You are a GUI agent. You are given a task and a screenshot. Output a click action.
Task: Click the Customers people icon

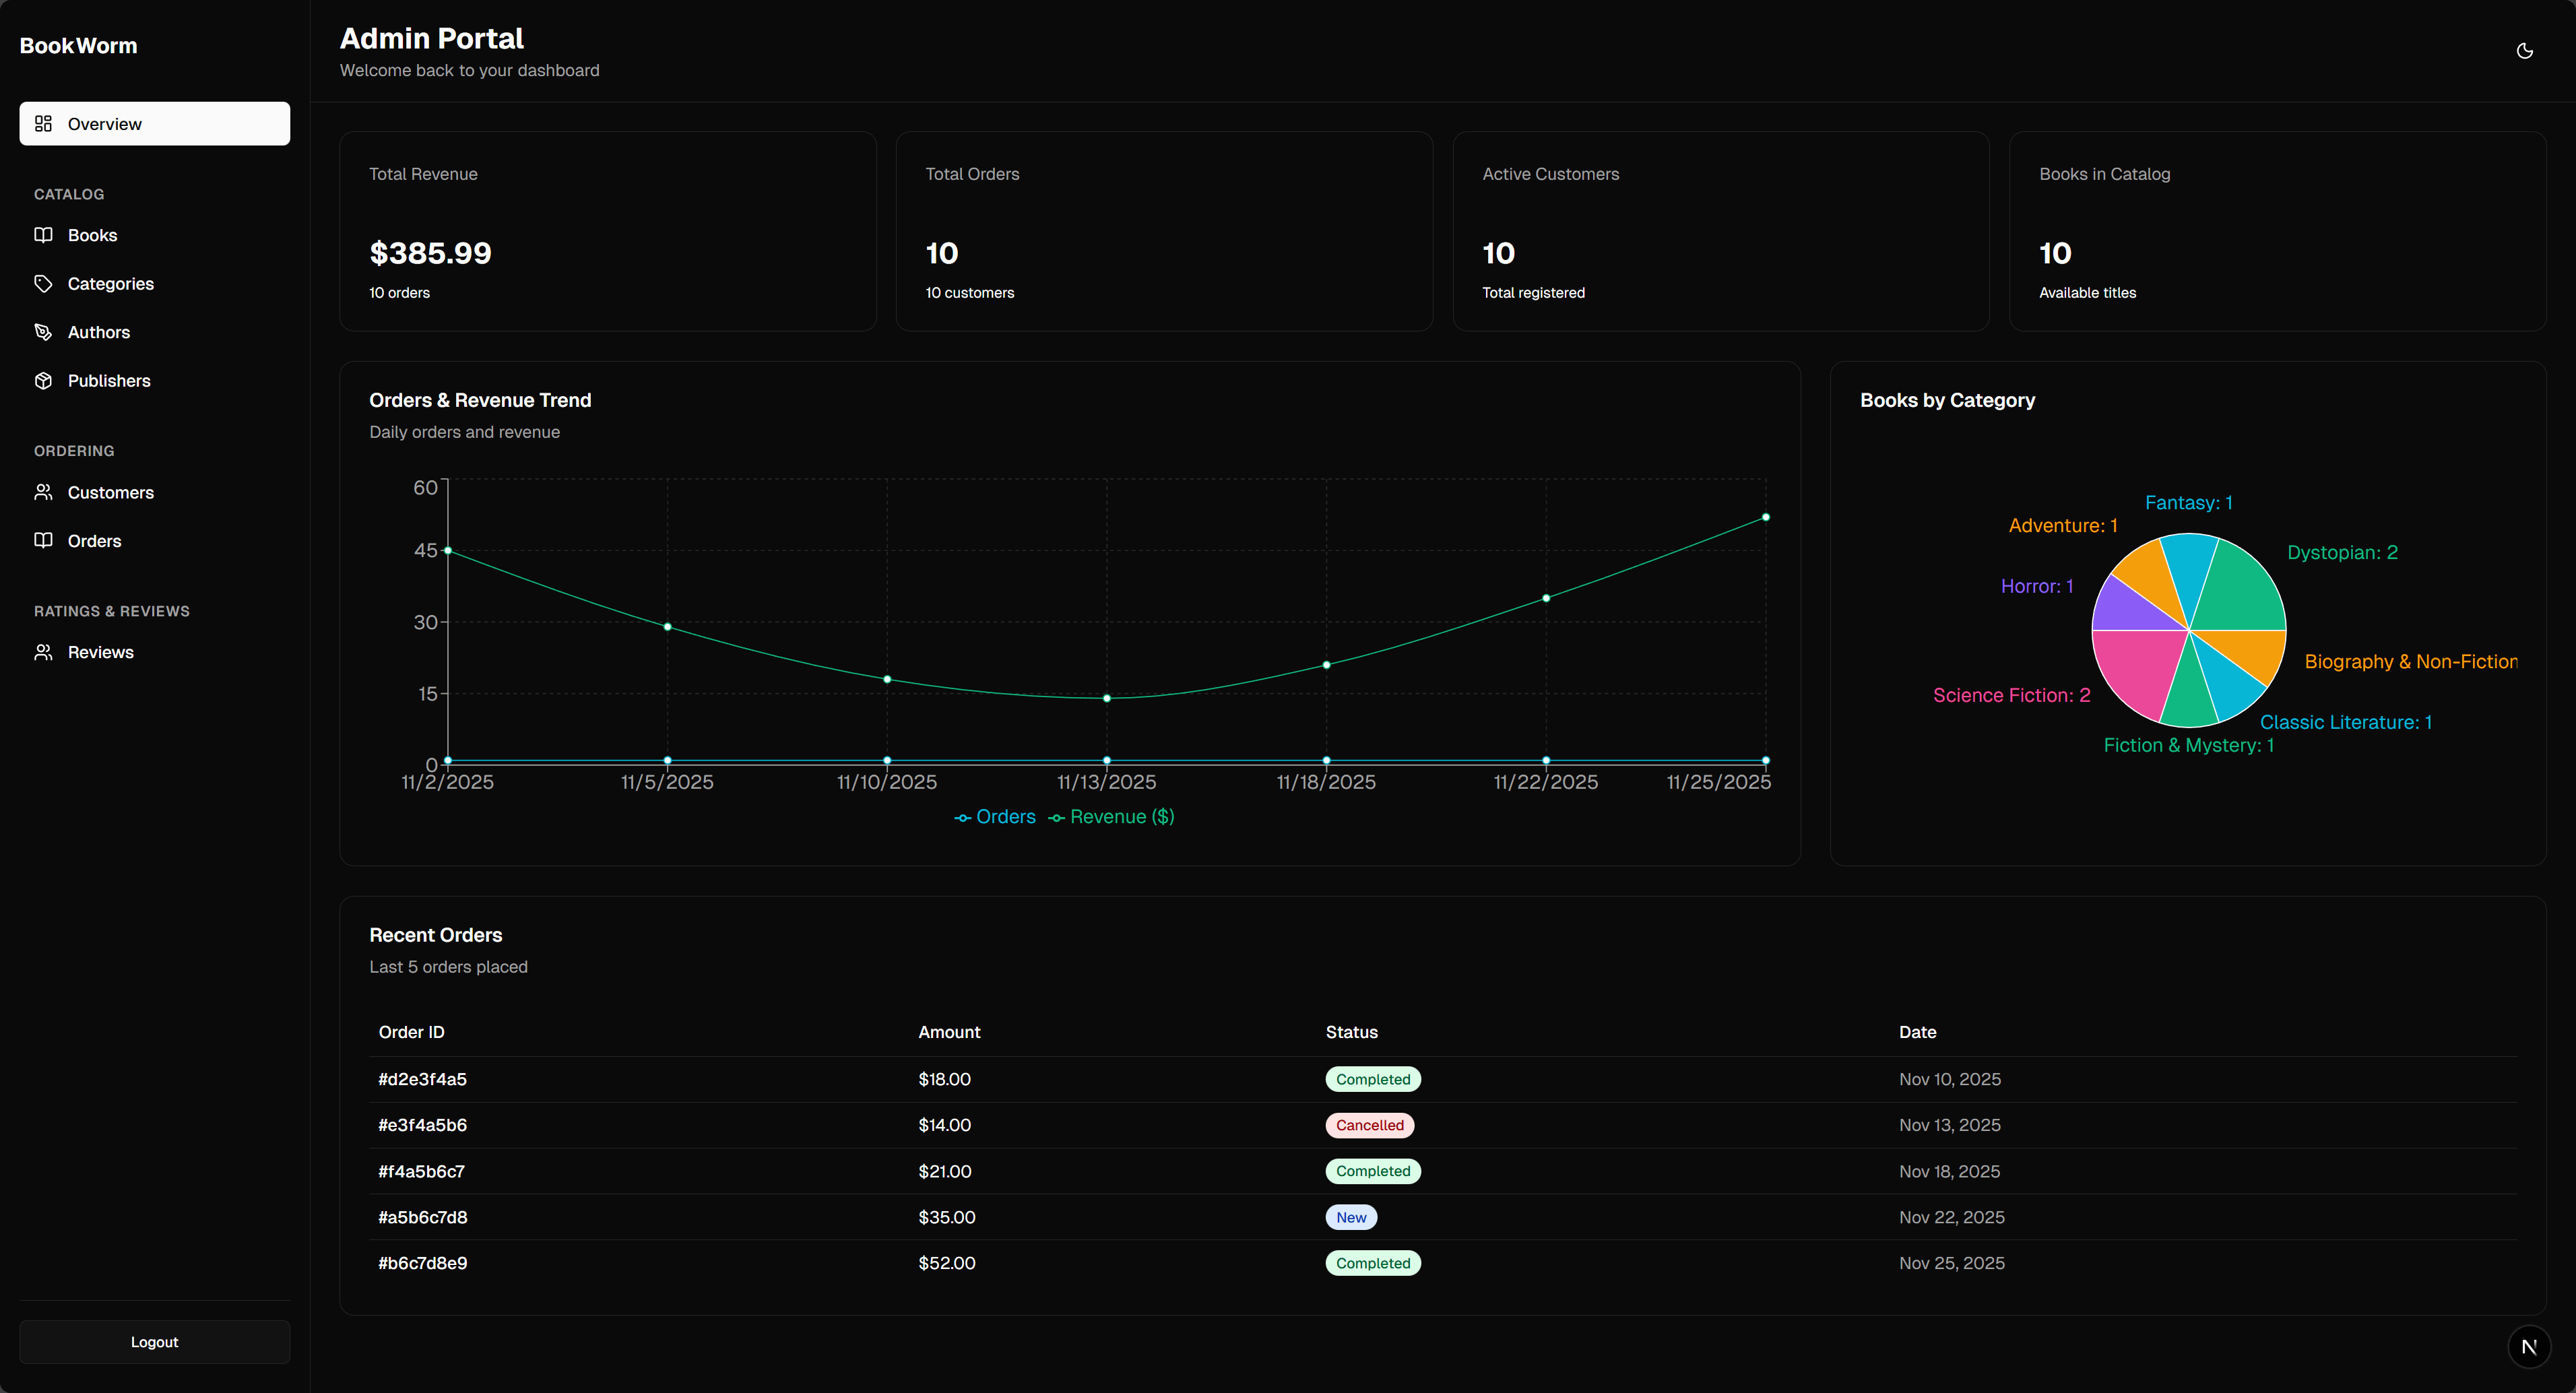pyautogui.click(x=43, y=492)
